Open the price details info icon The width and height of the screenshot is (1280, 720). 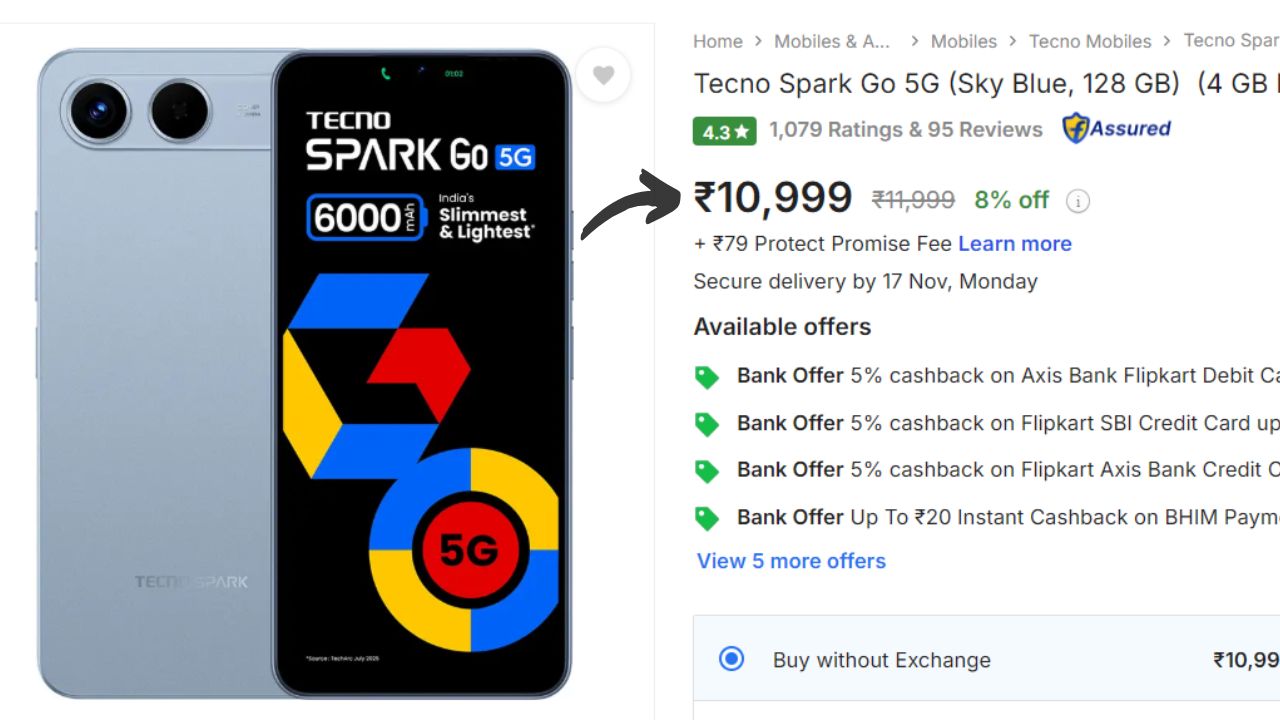pyautogui.click(x=1077, y=201)
